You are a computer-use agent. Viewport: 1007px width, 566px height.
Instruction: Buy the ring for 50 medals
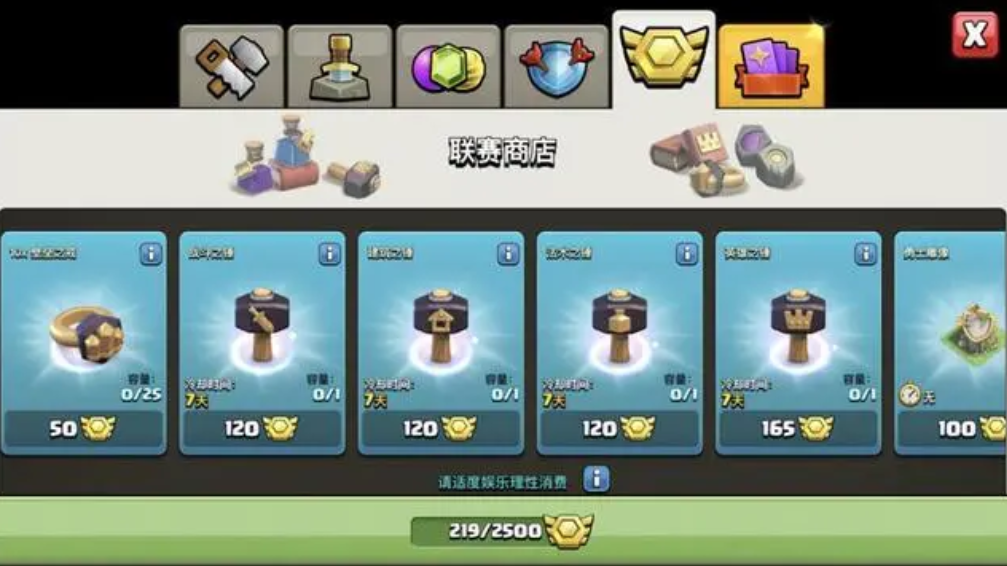(x=83, y=428)
